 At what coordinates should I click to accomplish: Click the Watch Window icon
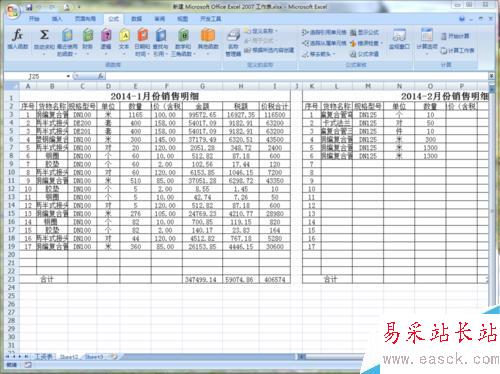[399, 35]
